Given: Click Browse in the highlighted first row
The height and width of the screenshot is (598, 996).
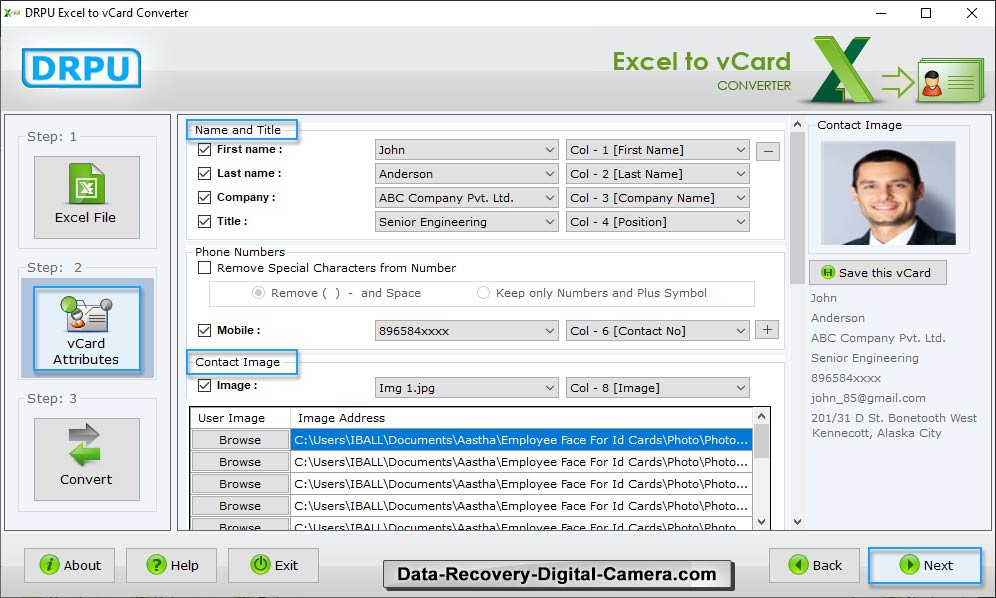Looking at the screenshot, I should [240, 440].
